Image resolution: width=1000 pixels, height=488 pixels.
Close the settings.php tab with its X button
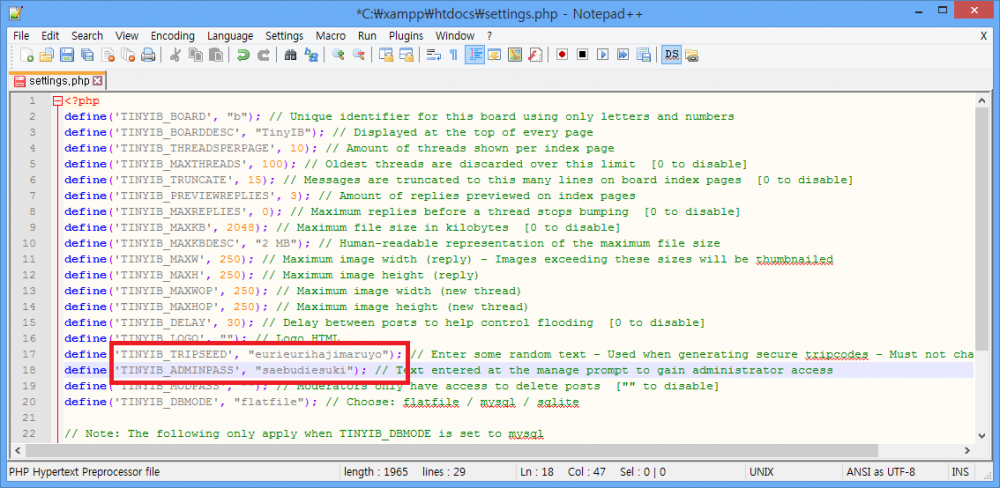[98, 80]
